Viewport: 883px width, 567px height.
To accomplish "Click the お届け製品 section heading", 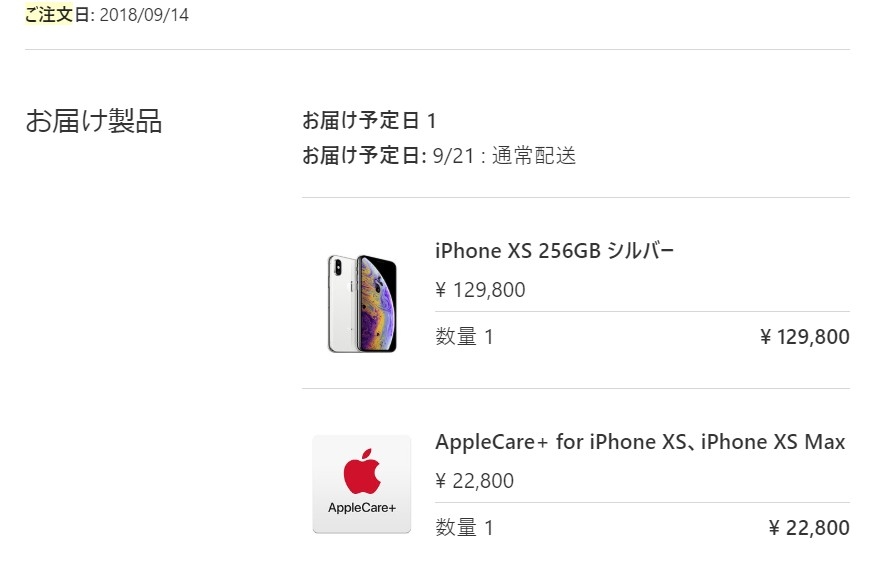I will (93, 121).
